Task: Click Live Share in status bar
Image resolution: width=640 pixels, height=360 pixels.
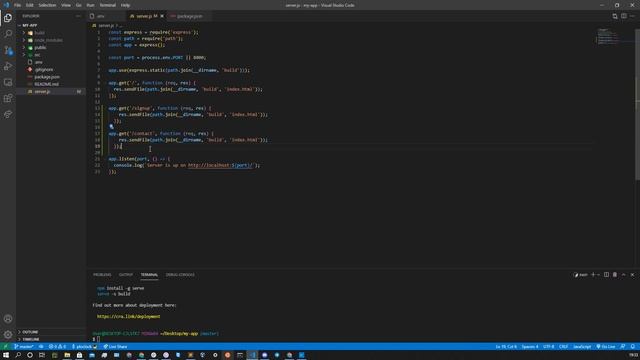Action: (x=115, y=347)
